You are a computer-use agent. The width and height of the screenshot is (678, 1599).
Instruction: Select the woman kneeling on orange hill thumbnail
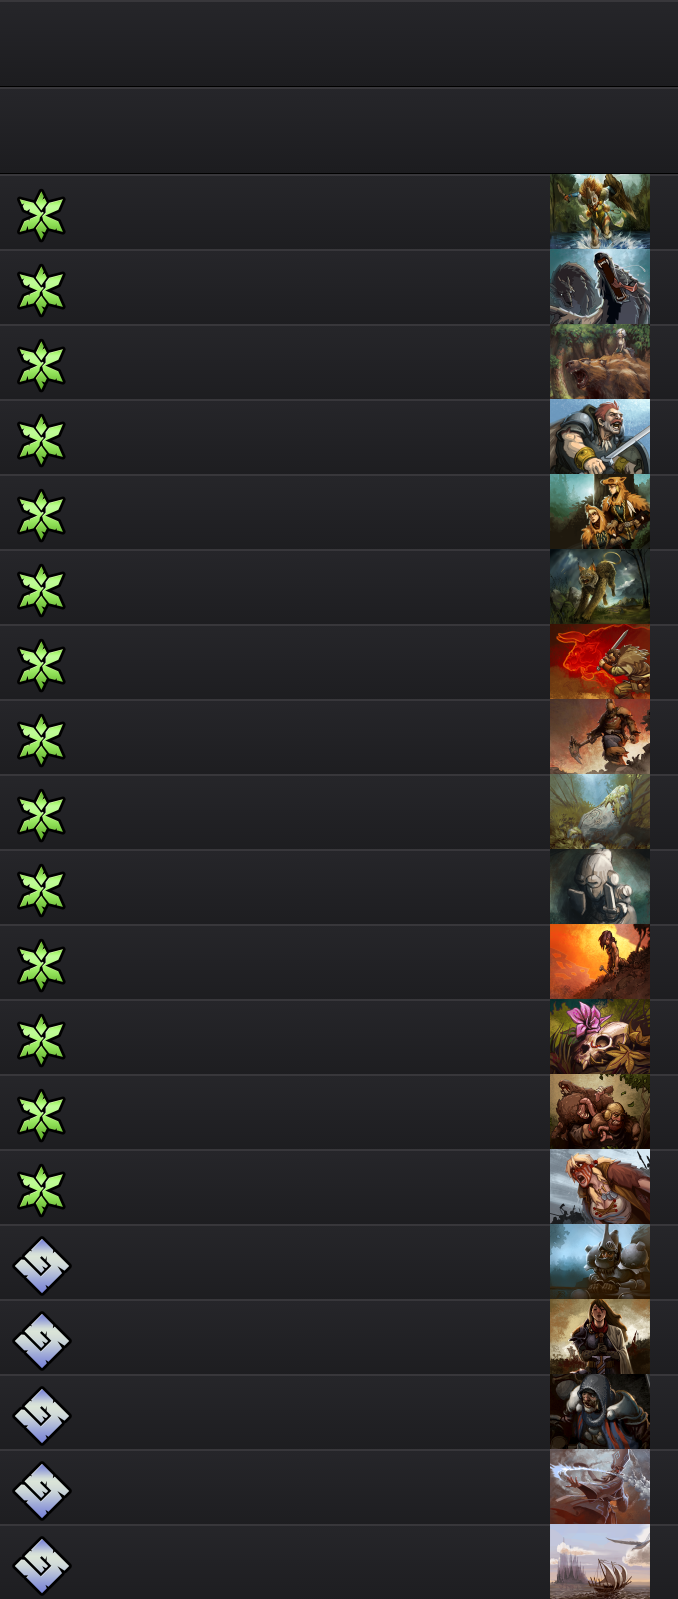click(600, 962)
